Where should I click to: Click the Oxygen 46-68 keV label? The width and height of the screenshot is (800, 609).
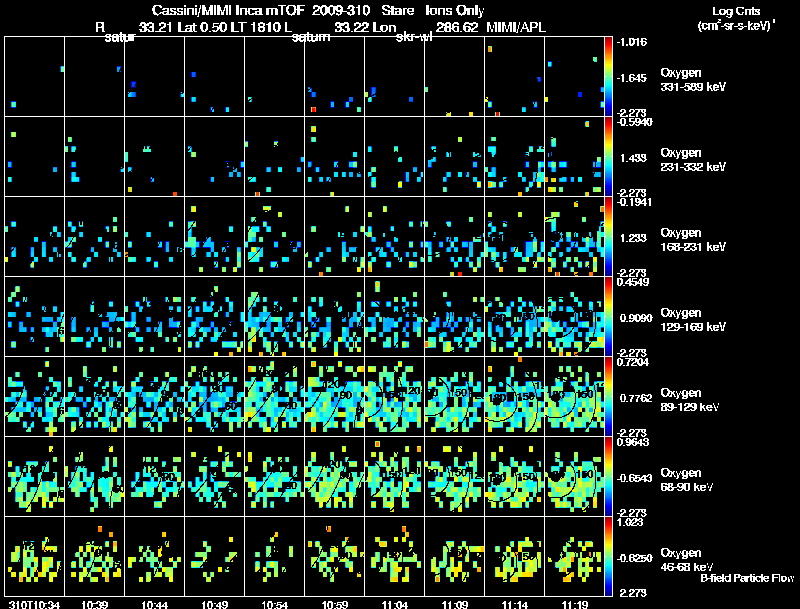(x=687, y=560)
